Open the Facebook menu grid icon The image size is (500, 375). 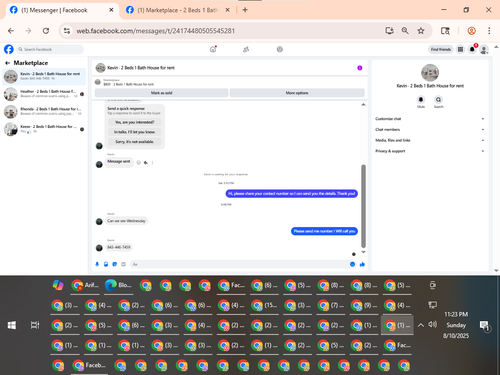460,49
